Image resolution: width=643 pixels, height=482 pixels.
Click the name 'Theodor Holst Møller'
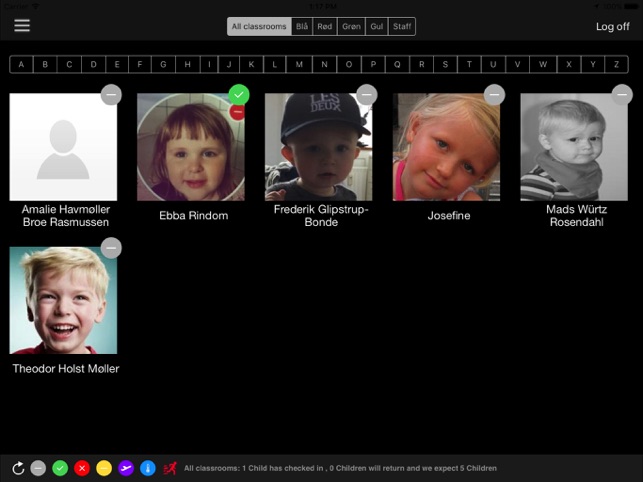(66, 369)
